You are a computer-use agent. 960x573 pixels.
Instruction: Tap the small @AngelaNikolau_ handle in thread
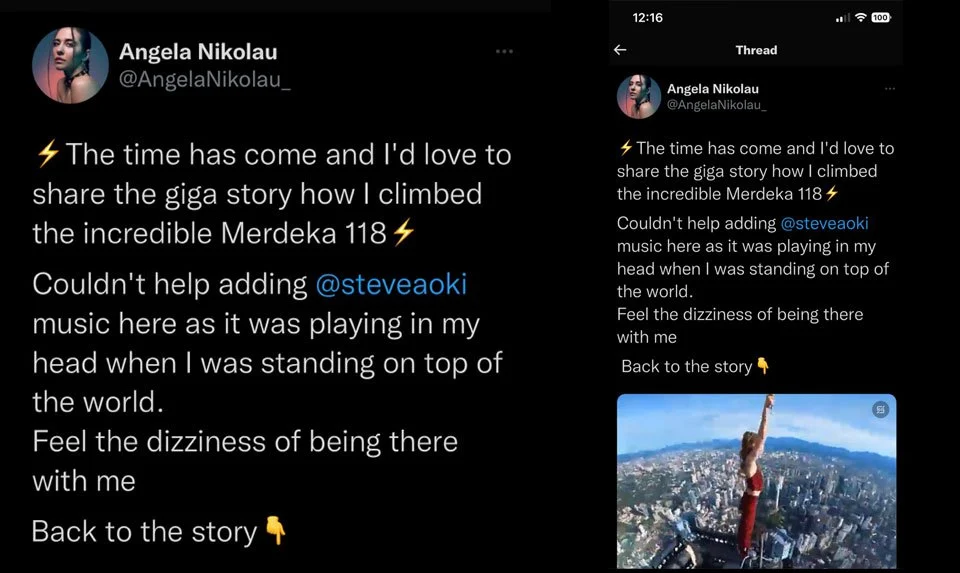pos(716,105)
